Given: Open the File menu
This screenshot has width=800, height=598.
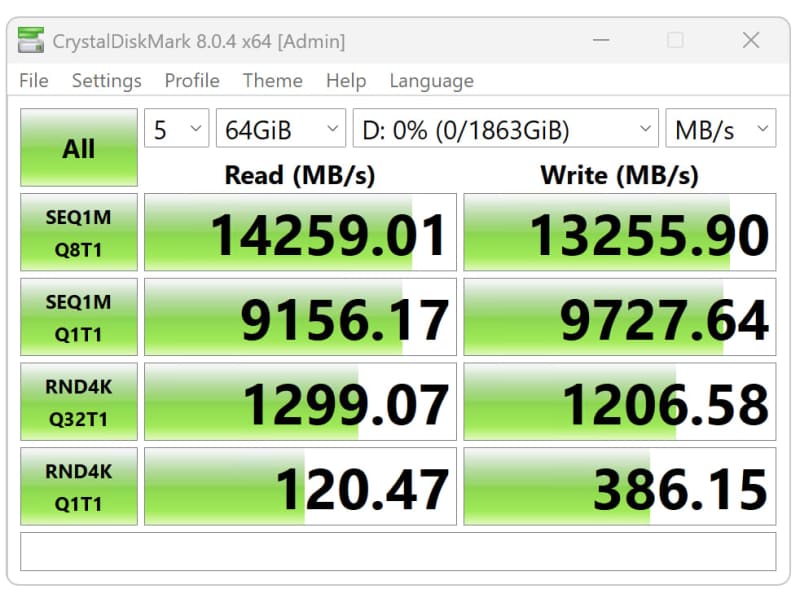Looking at the screenshot, I should [x=33, y=81].
